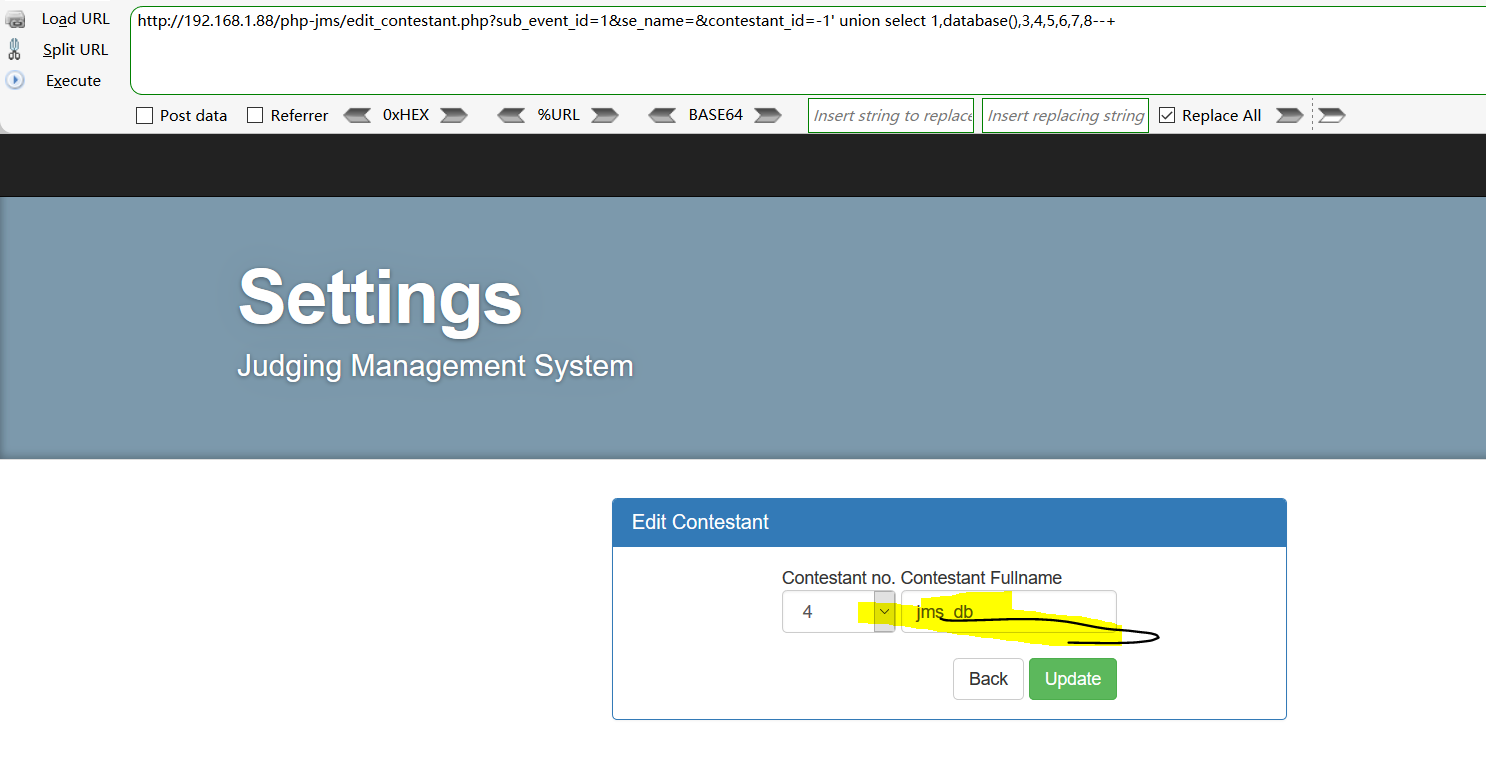
Task: Enable the Post data checkbox
Action: (x=144, y=115)
